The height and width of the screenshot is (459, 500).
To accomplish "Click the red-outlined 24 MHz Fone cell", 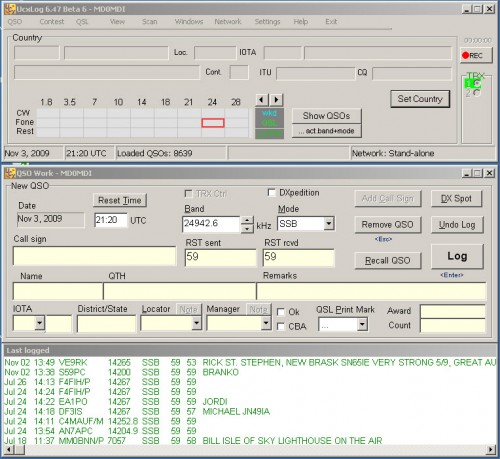I will pyautogui.click(x=213, y=123).
